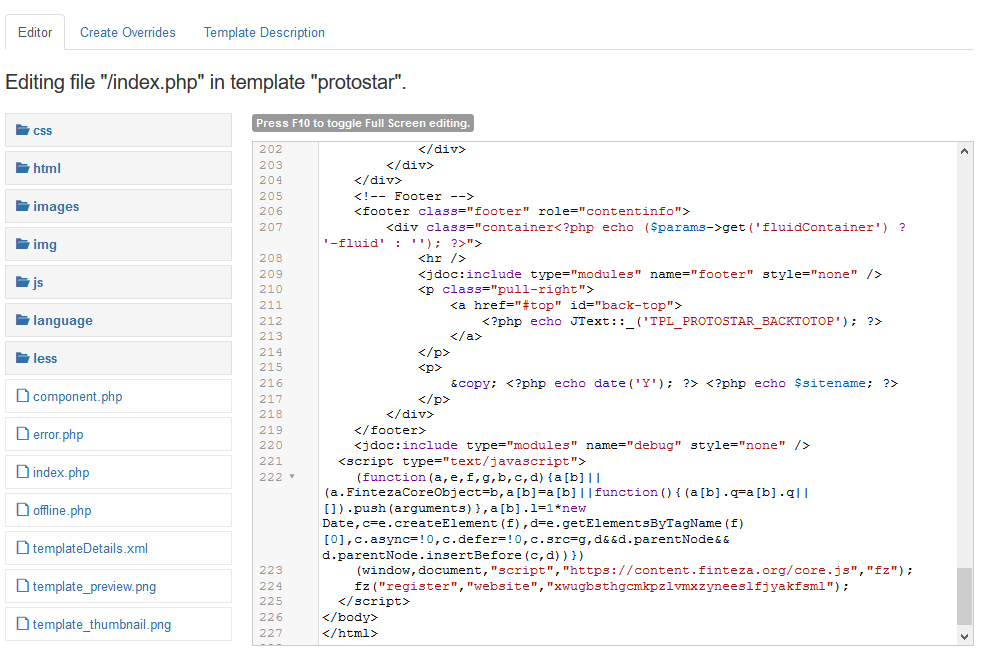Expand the img folder
Viewport: 1000px width, 652px height.
[45, 244]
